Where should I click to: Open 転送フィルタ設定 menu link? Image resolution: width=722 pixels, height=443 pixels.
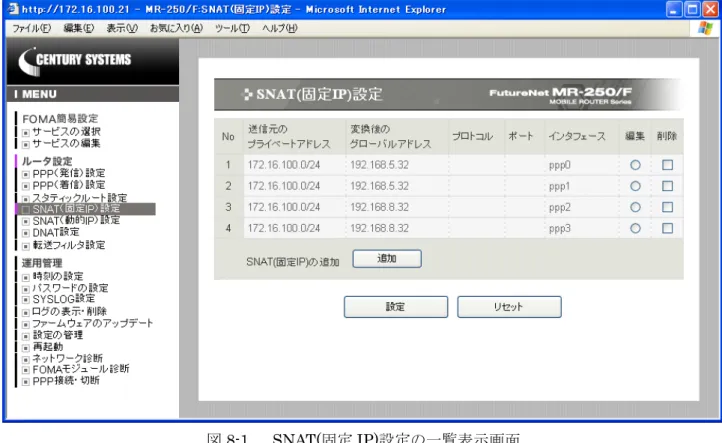point(69,245)
